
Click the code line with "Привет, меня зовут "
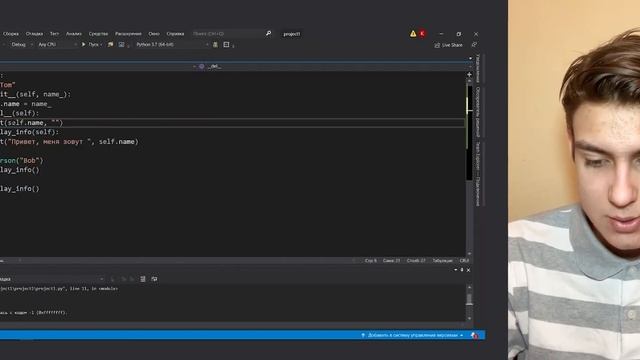click(69, 142)
